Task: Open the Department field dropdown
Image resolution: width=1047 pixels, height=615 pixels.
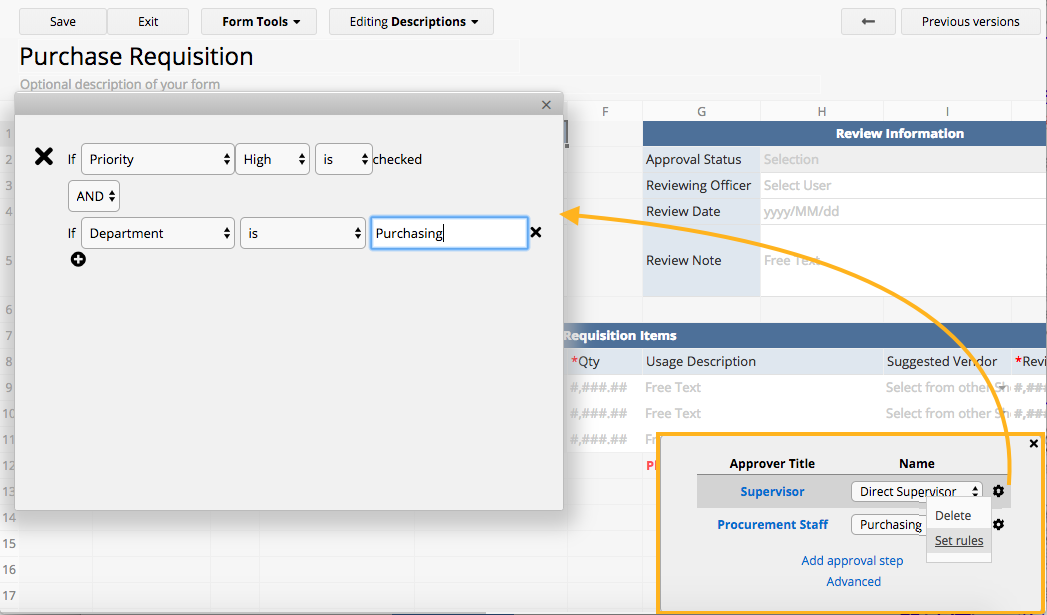Action: [x=158, y=233]
